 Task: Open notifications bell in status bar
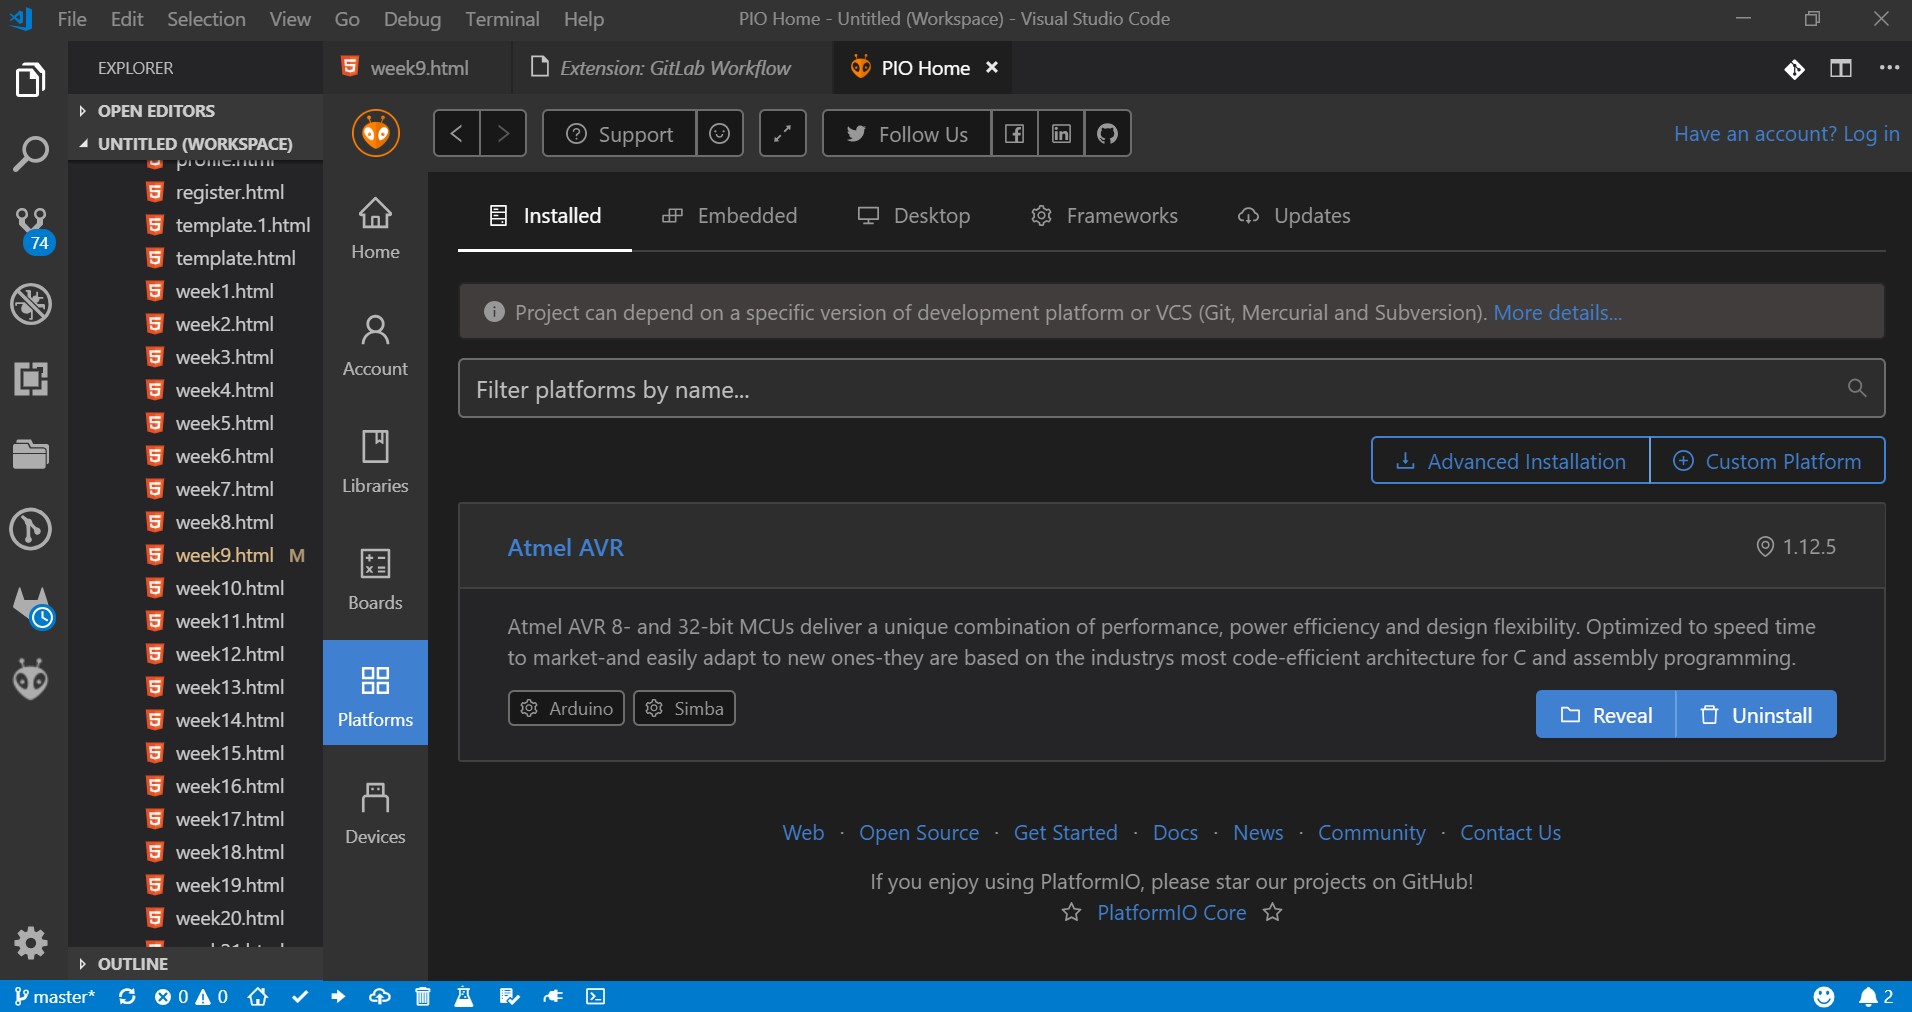[x=1876, y=996]
